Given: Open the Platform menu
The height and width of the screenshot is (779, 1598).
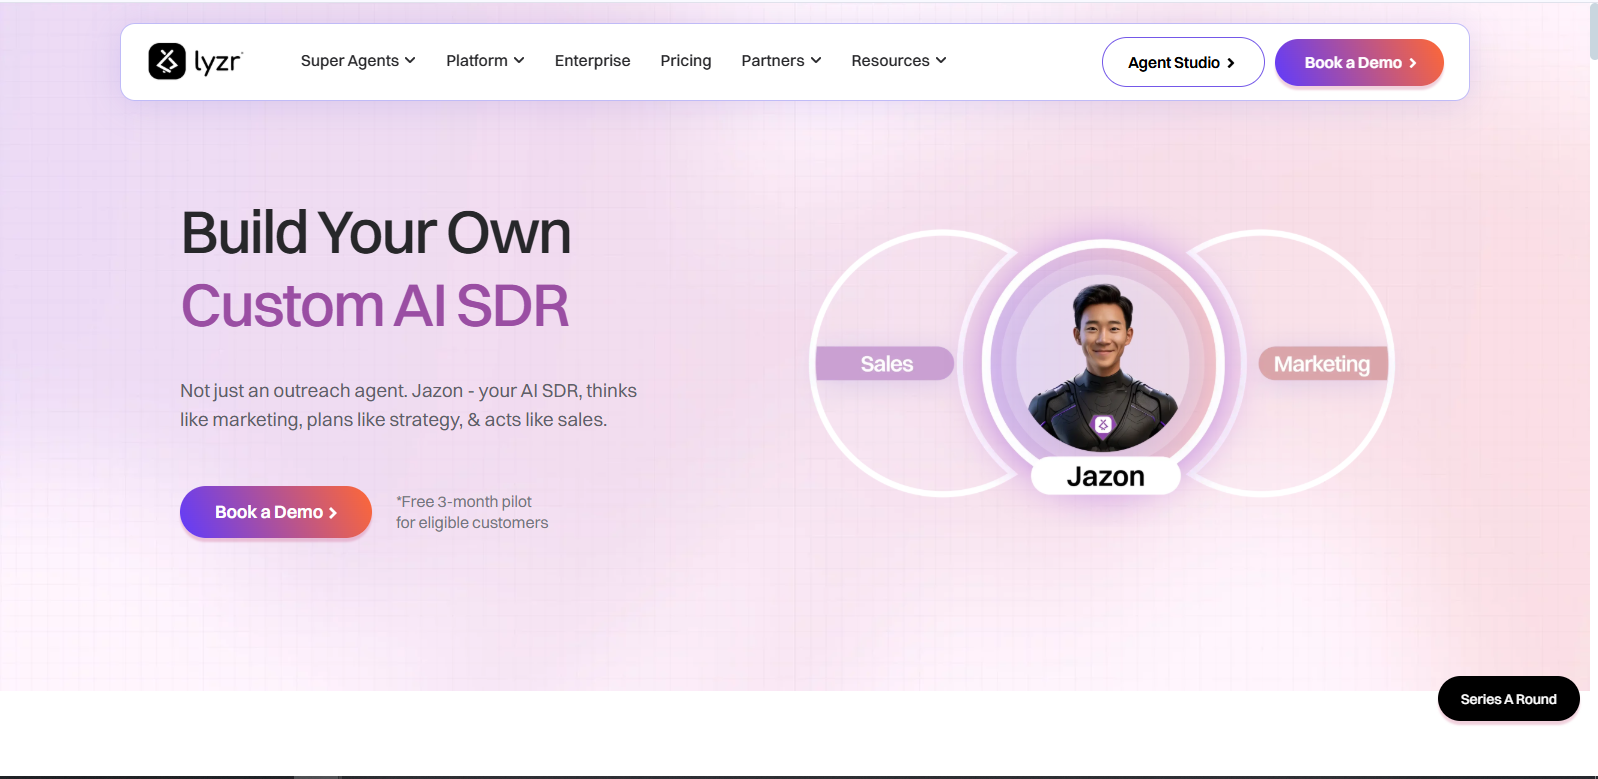Looking at the screenshot, I should click(x=485, y=61).
